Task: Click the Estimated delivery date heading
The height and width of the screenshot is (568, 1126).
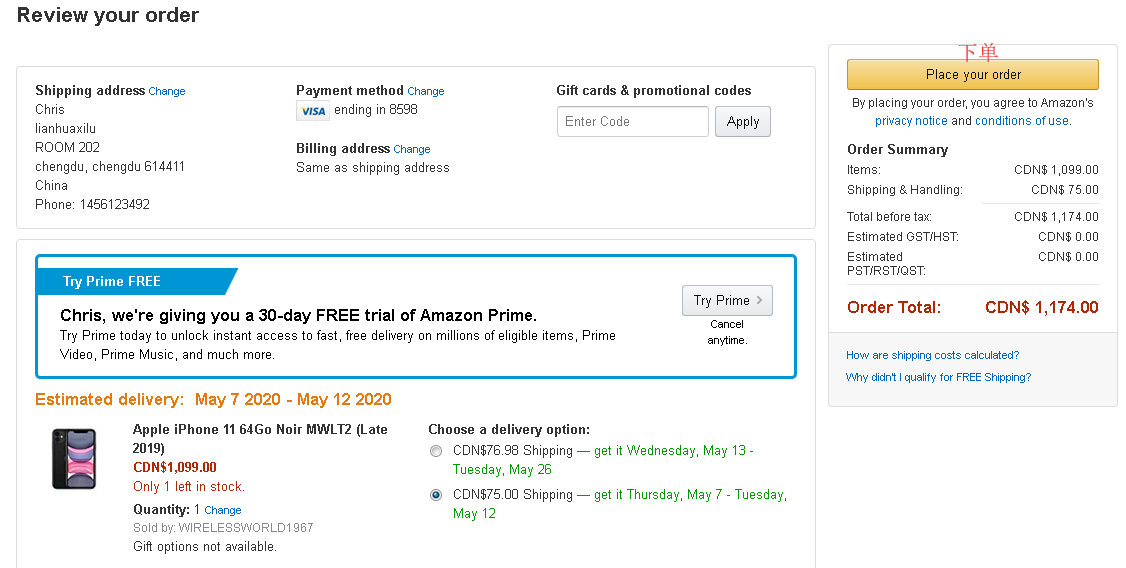Action: tap(213, 400)
